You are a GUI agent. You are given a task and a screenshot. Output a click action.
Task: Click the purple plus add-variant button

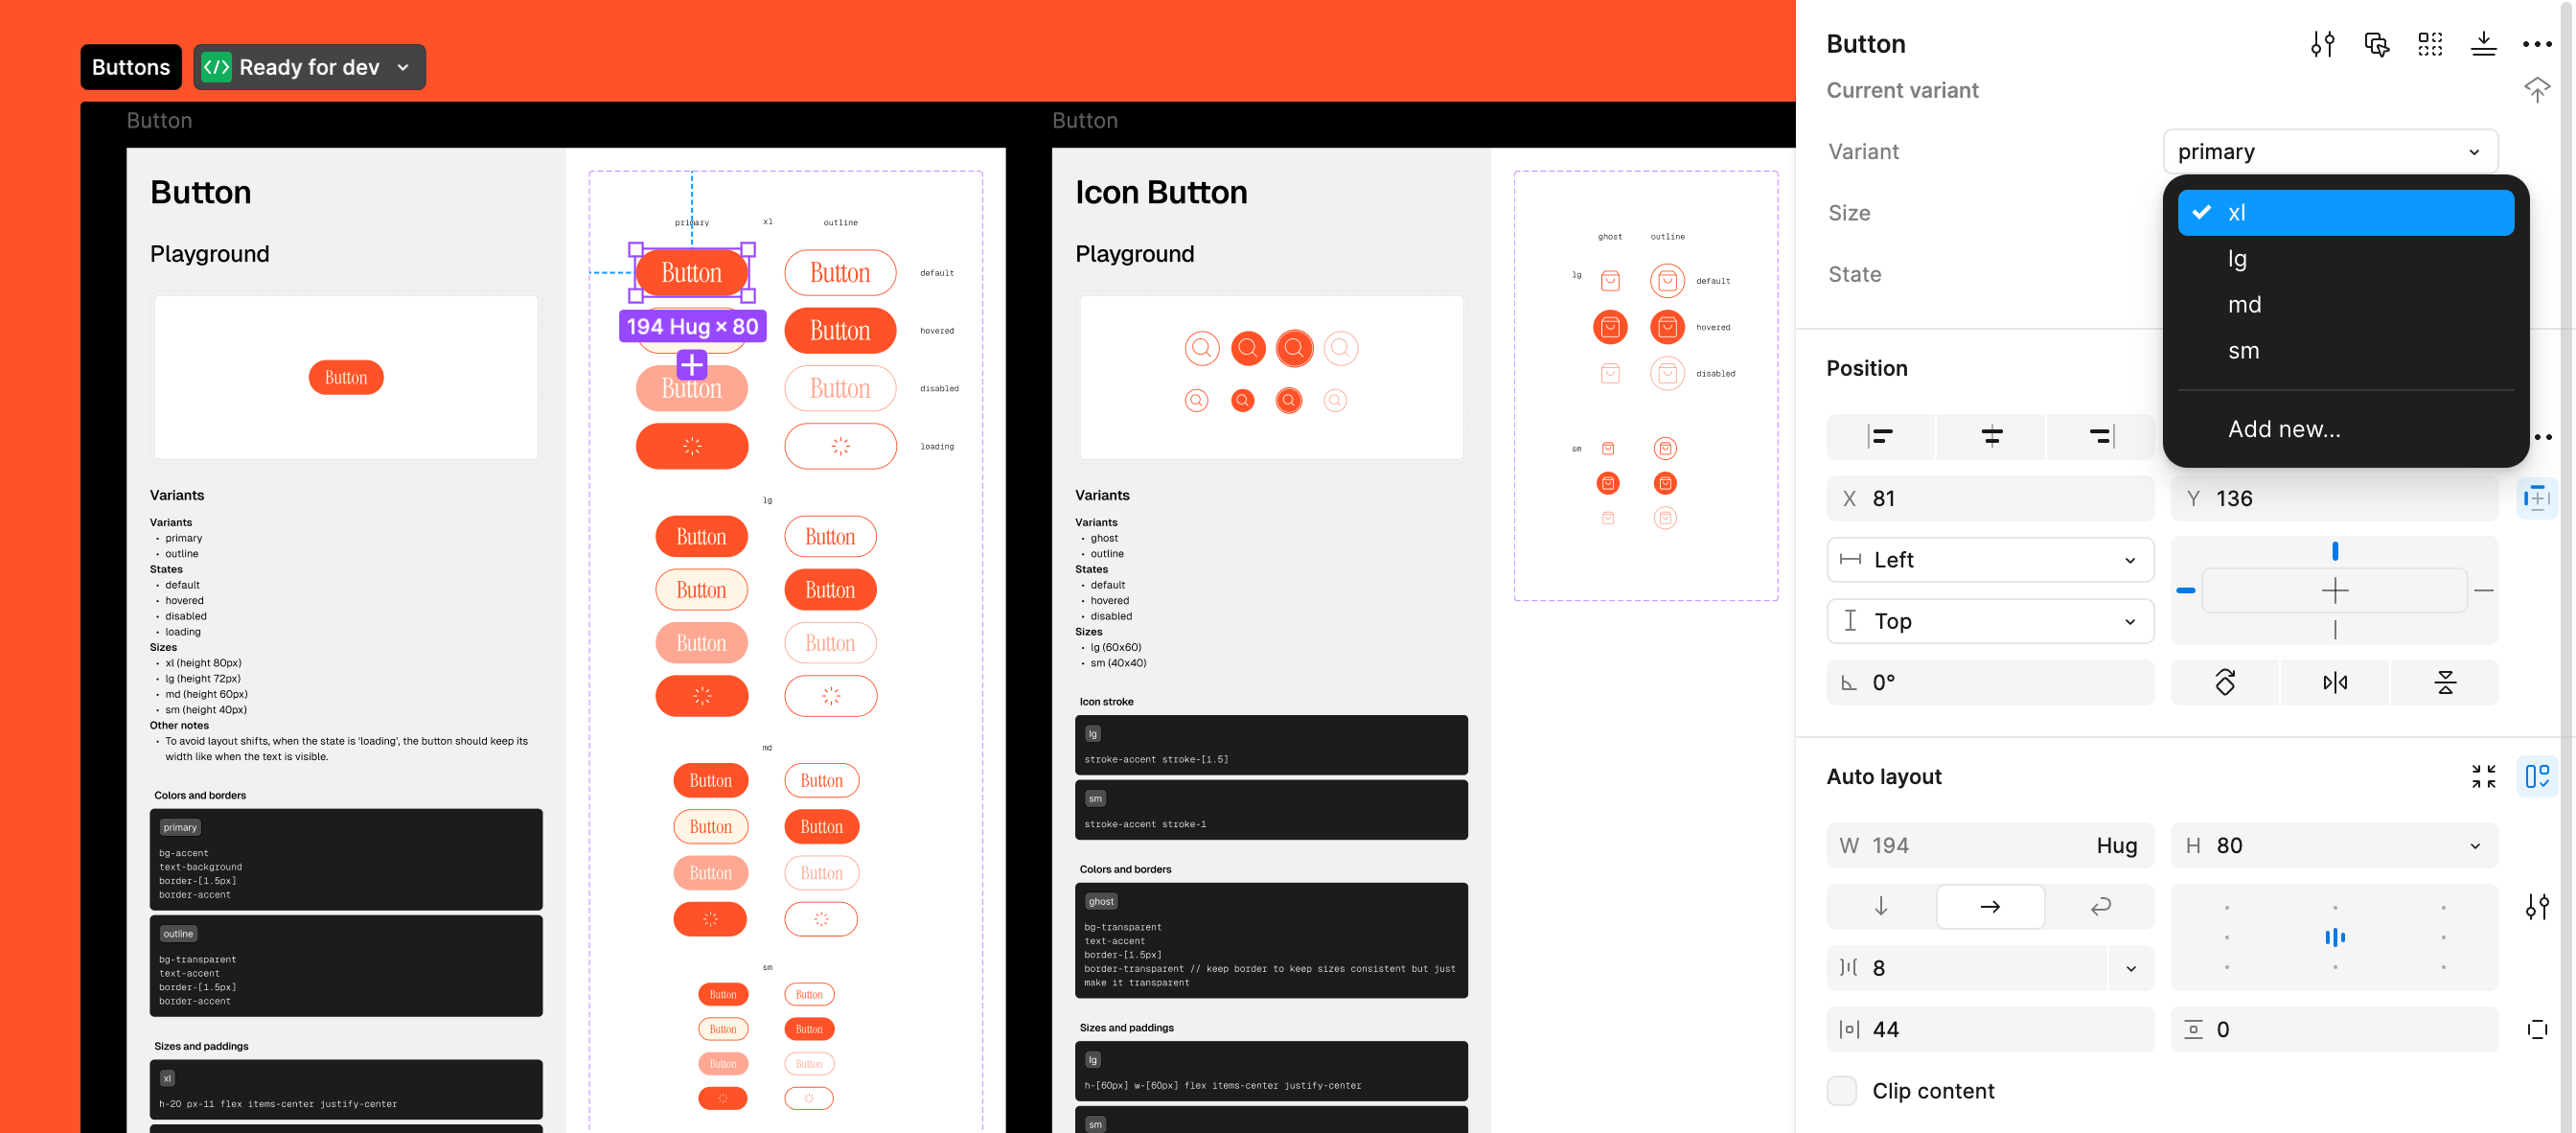click(691, 364)
